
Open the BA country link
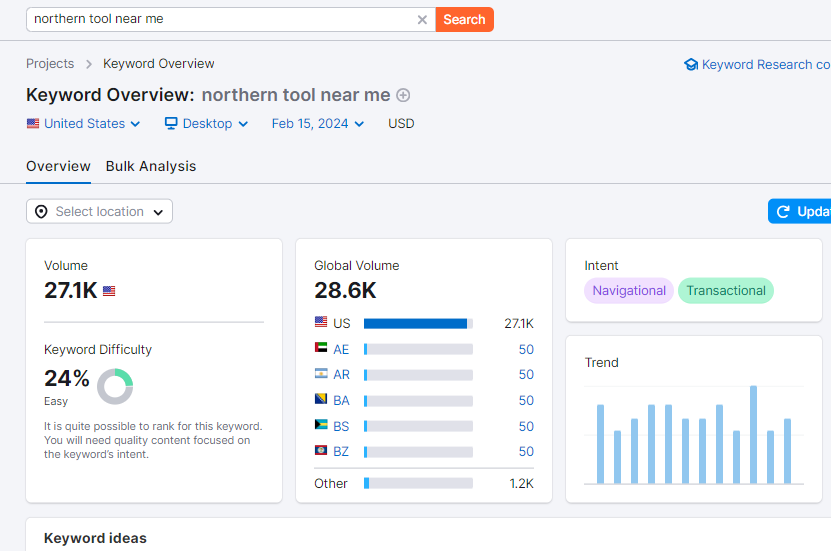pos(341,401)
